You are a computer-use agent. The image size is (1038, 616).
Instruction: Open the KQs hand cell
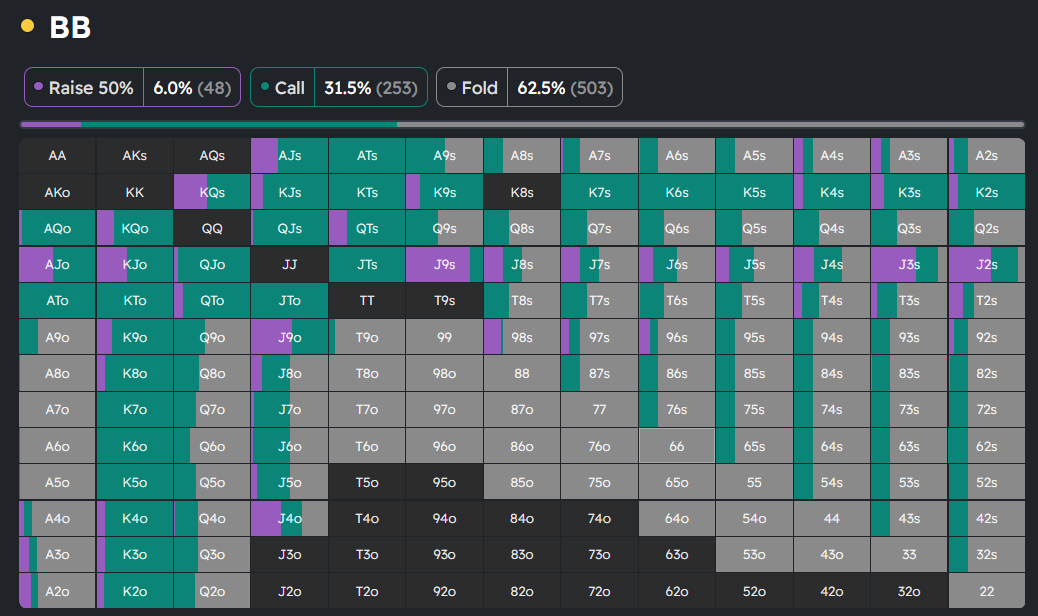point(212,192)
